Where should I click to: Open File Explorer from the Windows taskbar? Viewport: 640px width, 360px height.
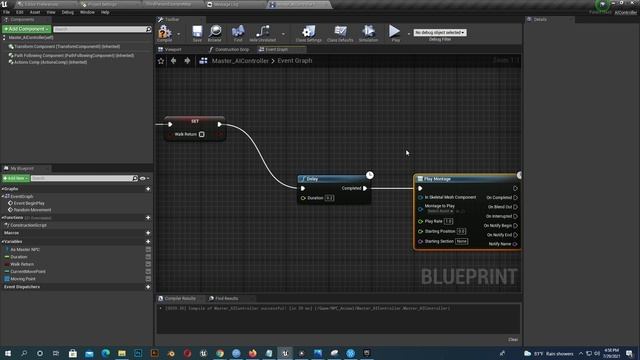coord(122,353)
